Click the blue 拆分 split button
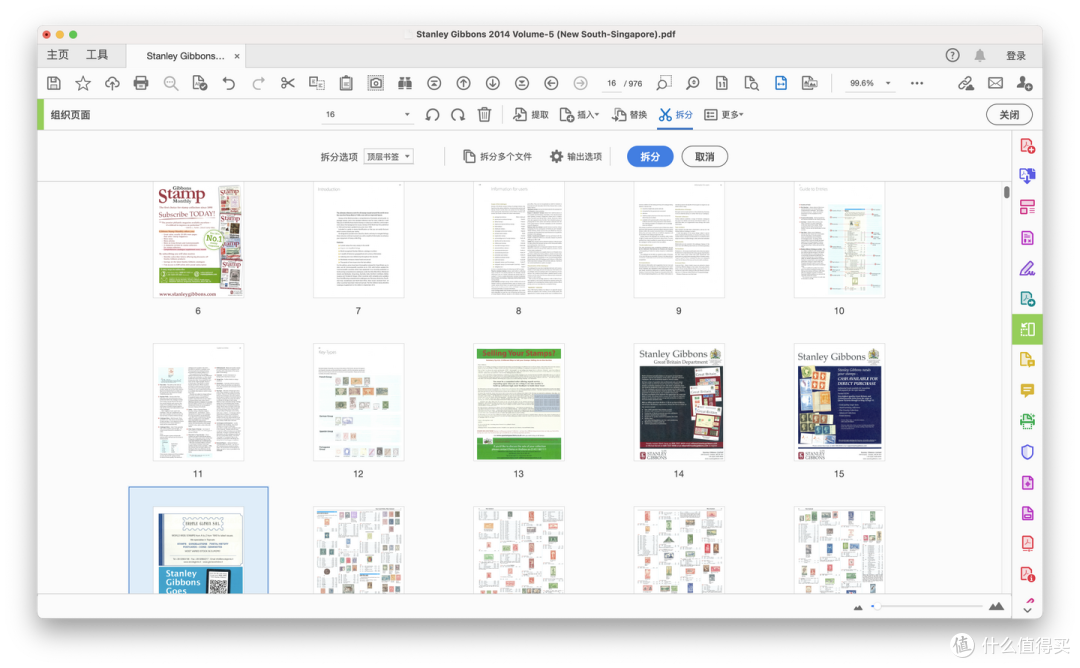The image size is (1080, 668). pyautogui.click(x=650, y=157)
